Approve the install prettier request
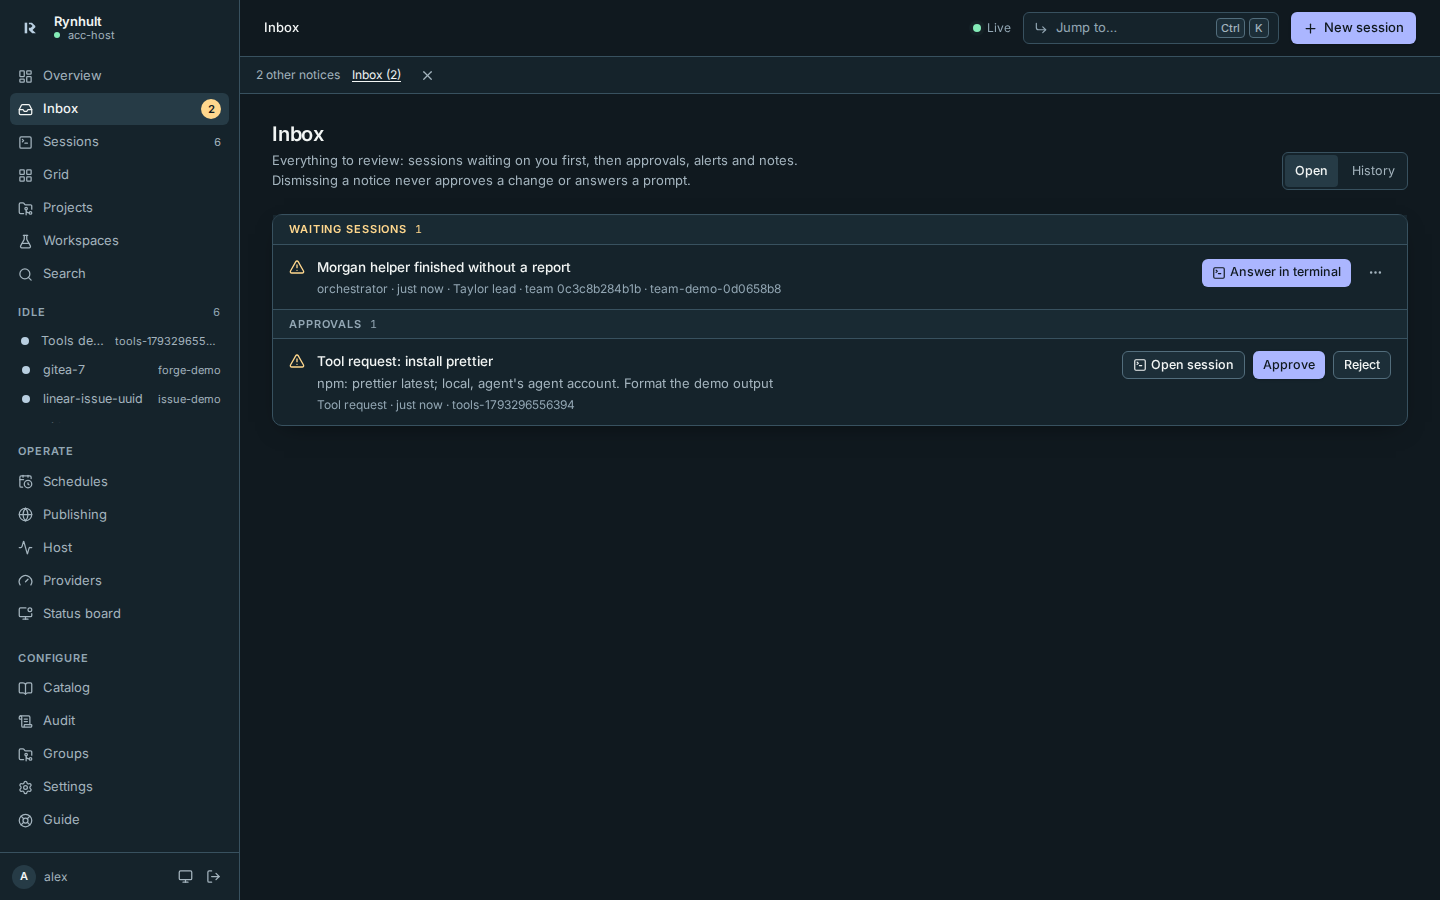The width and height of the screenshot is (1440, 900). pyautogui.click(x=1289, y=365)
